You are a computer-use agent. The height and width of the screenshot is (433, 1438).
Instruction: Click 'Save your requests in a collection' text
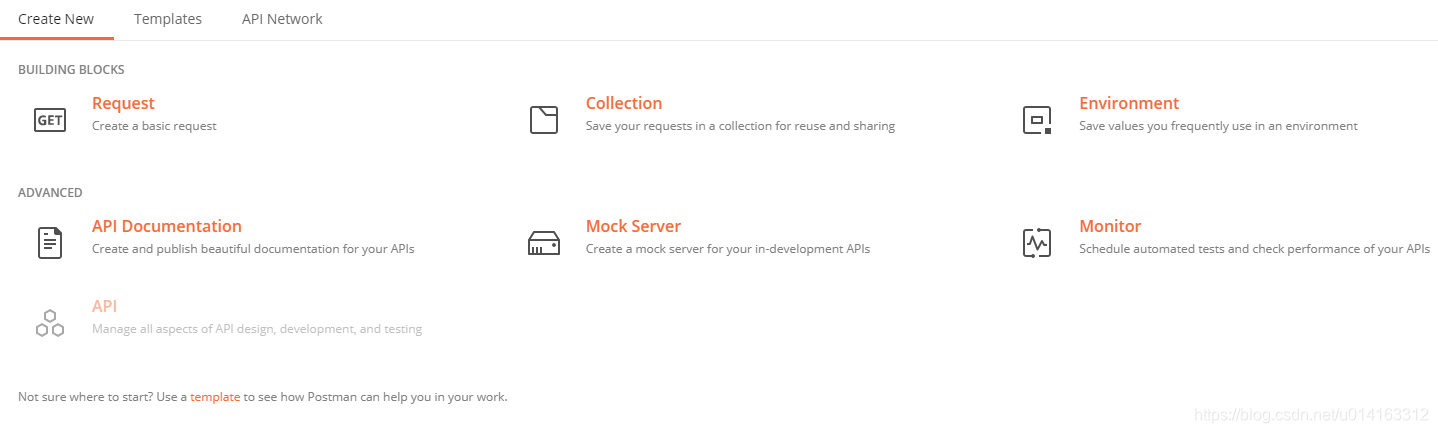pos(740,126)
